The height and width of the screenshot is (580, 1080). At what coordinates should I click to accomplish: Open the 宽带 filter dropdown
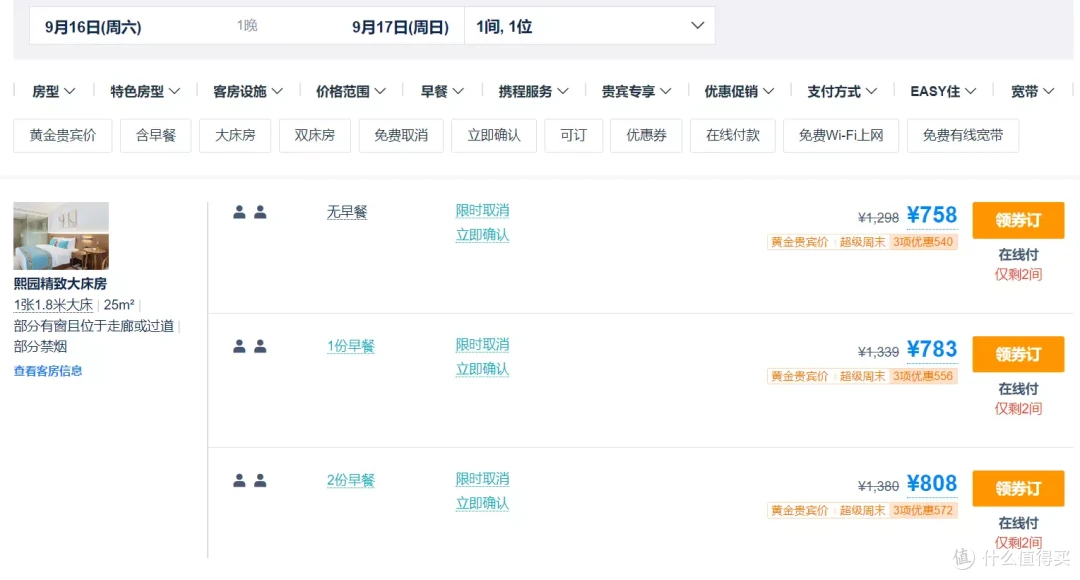(1032, 91)
